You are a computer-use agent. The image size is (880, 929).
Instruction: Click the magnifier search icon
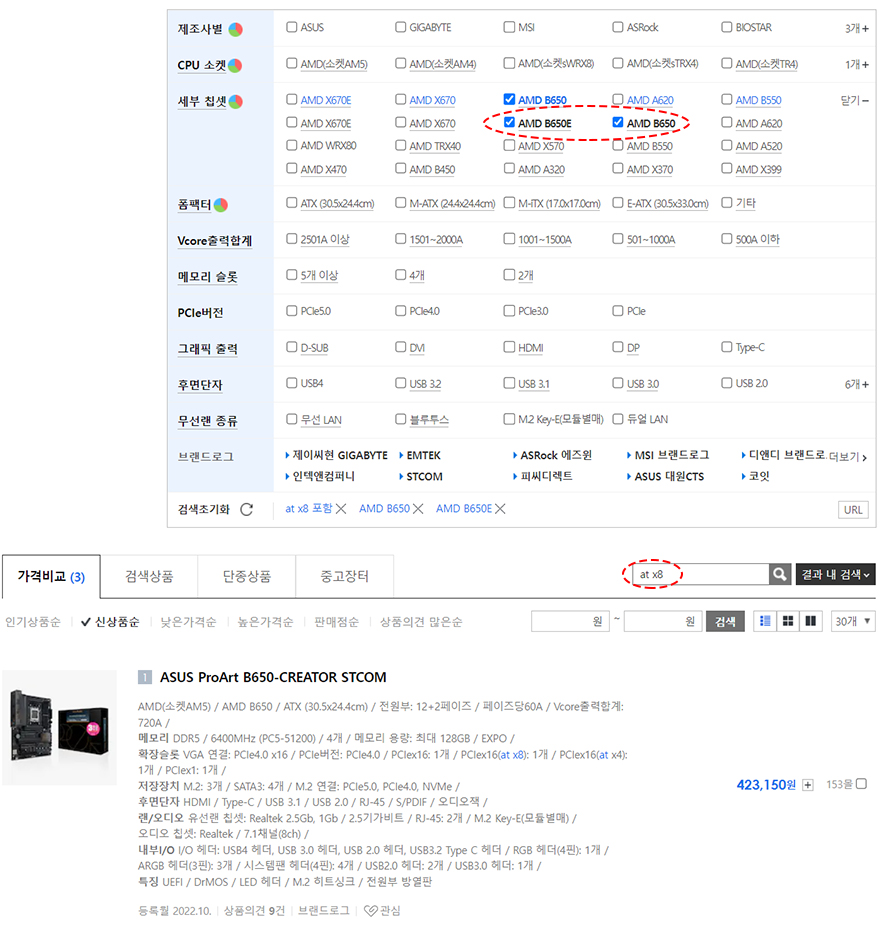[x=780, y=574]
